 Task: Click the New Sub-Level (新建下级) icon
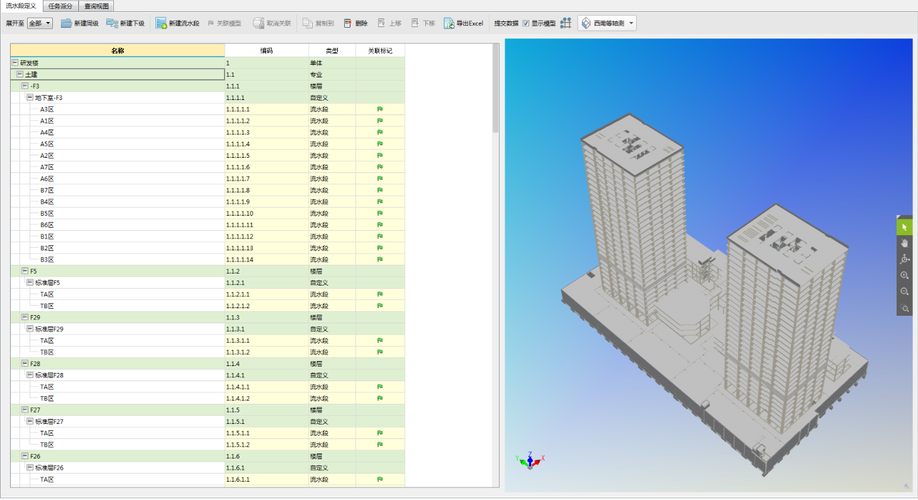click(112, 23)
